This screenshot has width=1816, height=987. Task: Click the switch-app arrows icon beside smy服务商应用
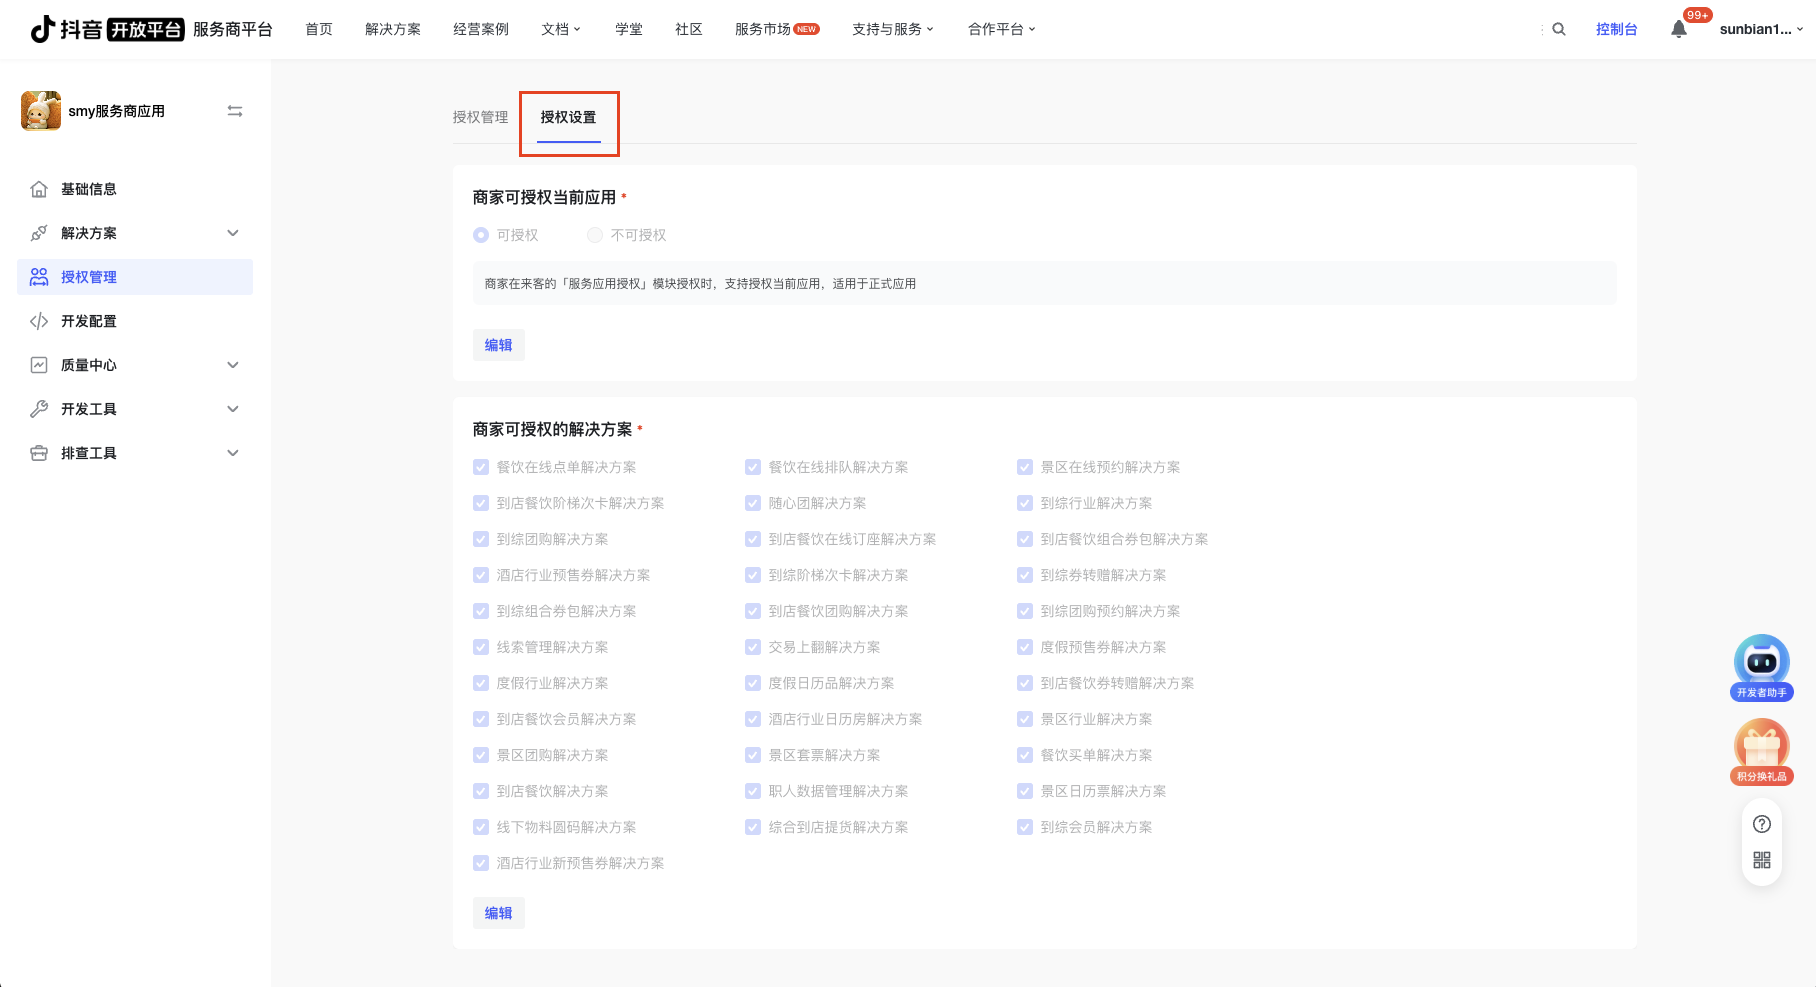point(235,111)
